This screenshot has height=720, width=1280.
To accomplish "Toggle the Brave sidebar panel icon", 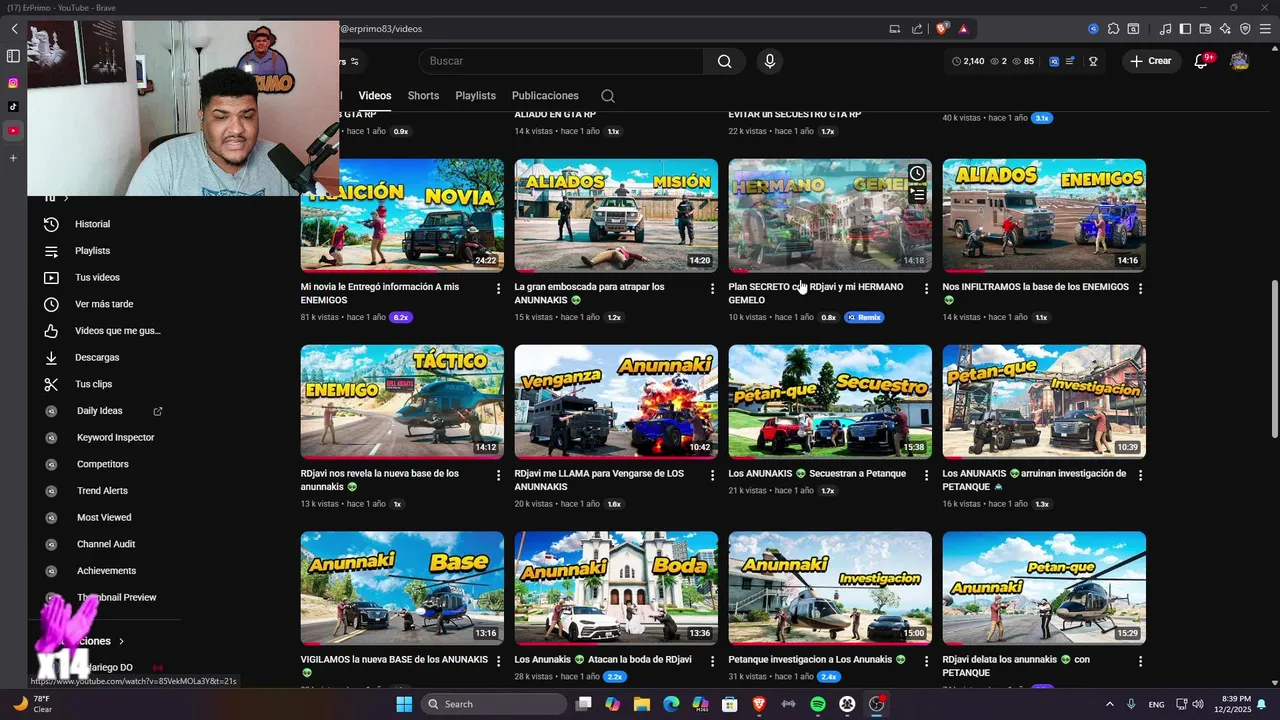I will (x=1185, y=29).
